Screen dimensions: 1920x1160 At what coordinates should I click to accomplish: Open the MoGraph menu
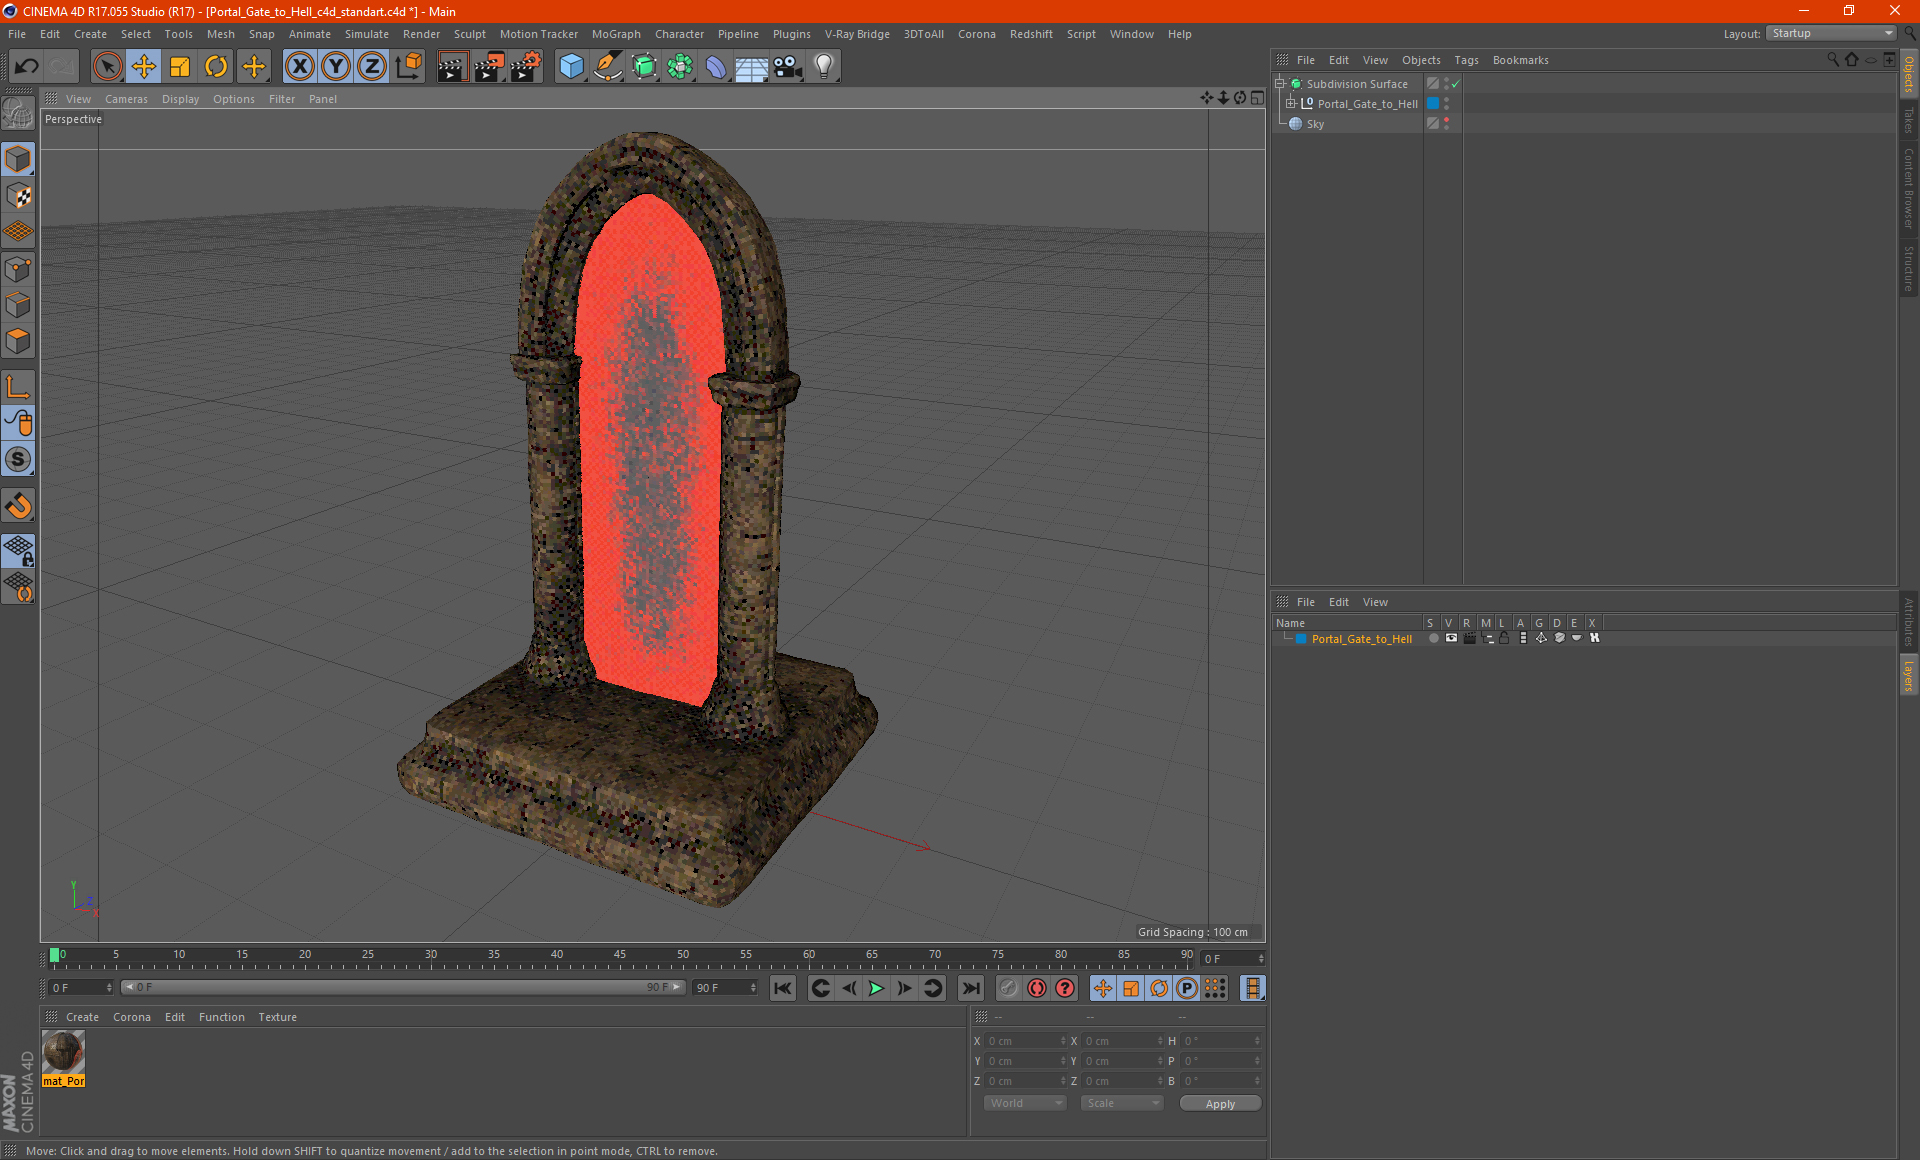coord(616,34)
